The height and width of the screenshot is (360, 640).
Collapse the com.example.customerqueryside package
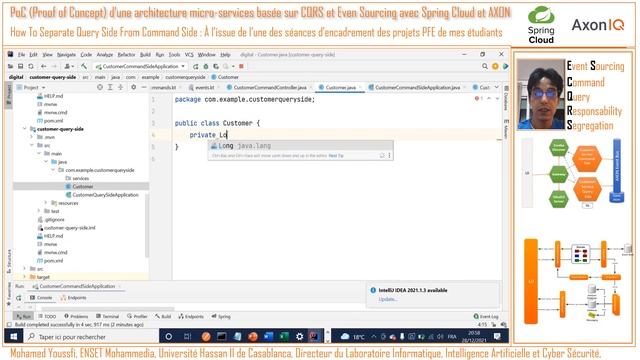click(53, 170)
